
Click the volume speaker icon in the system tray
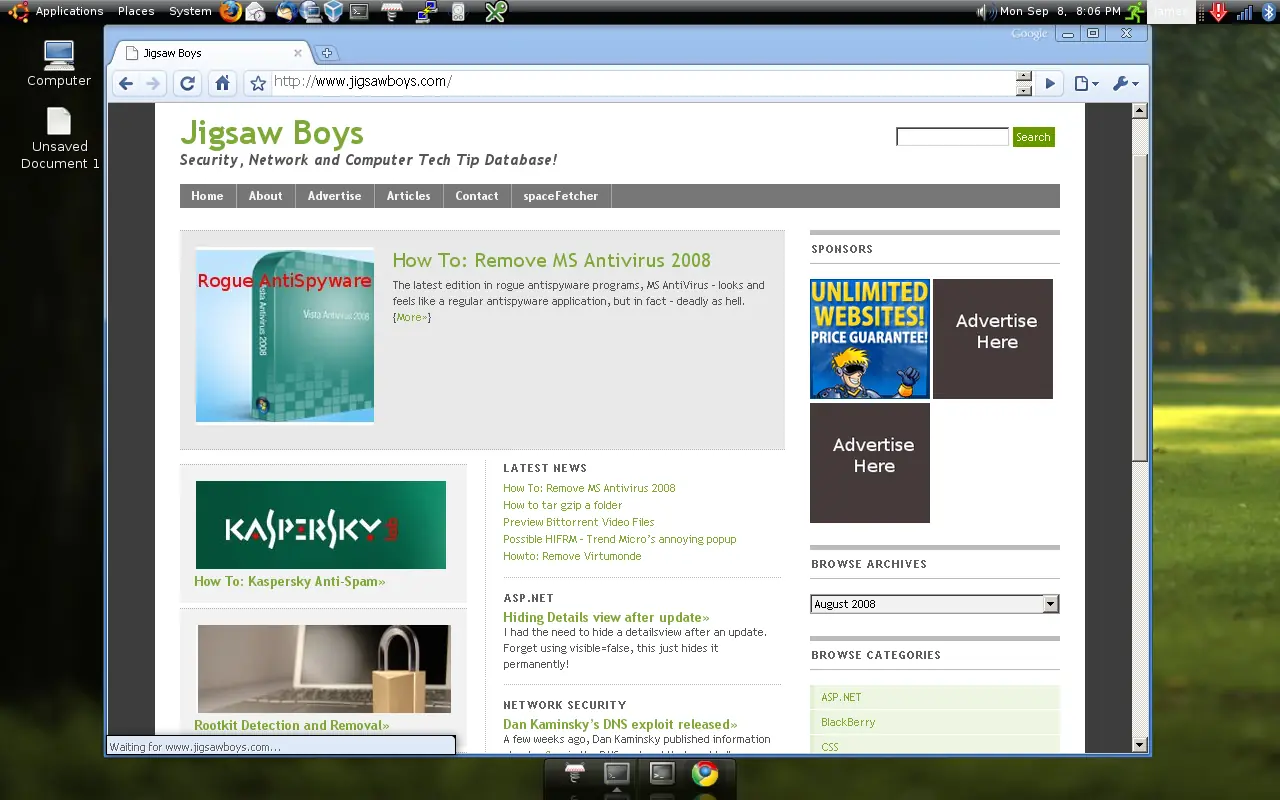(985, 12)
